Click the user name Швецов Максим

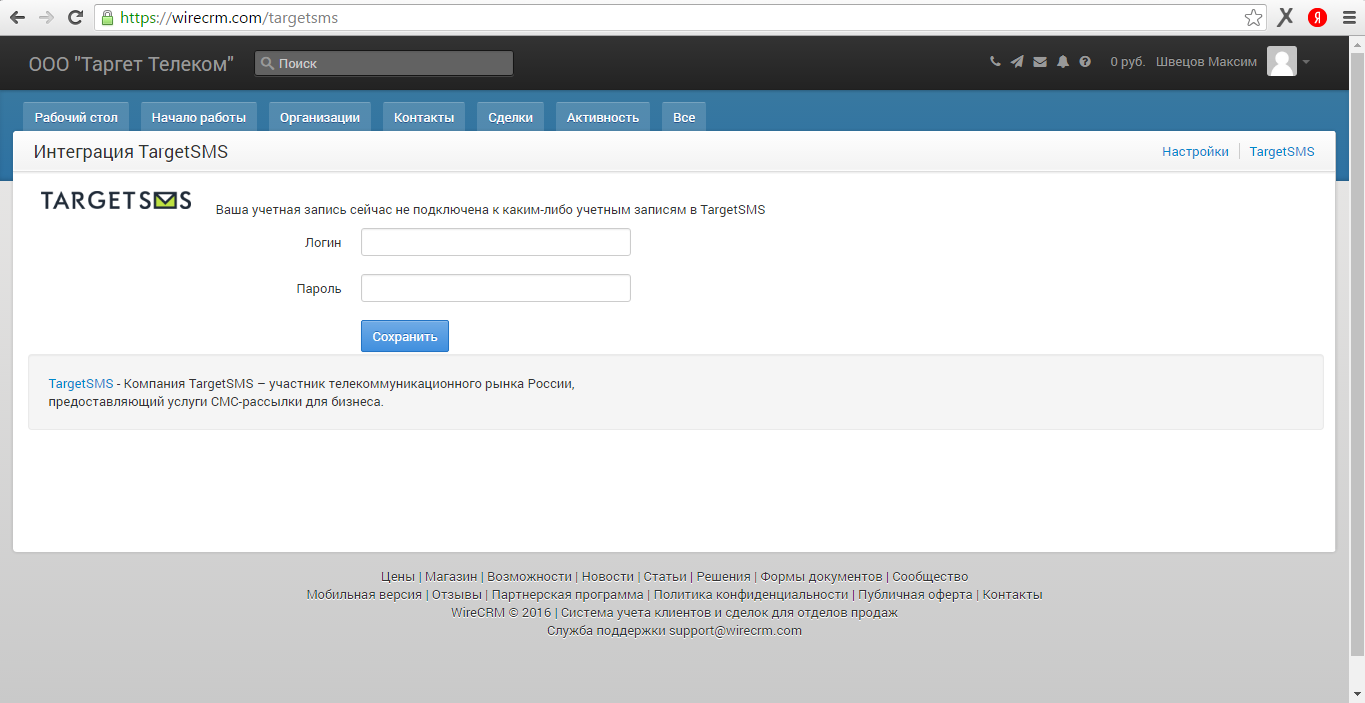[1206, 62]
